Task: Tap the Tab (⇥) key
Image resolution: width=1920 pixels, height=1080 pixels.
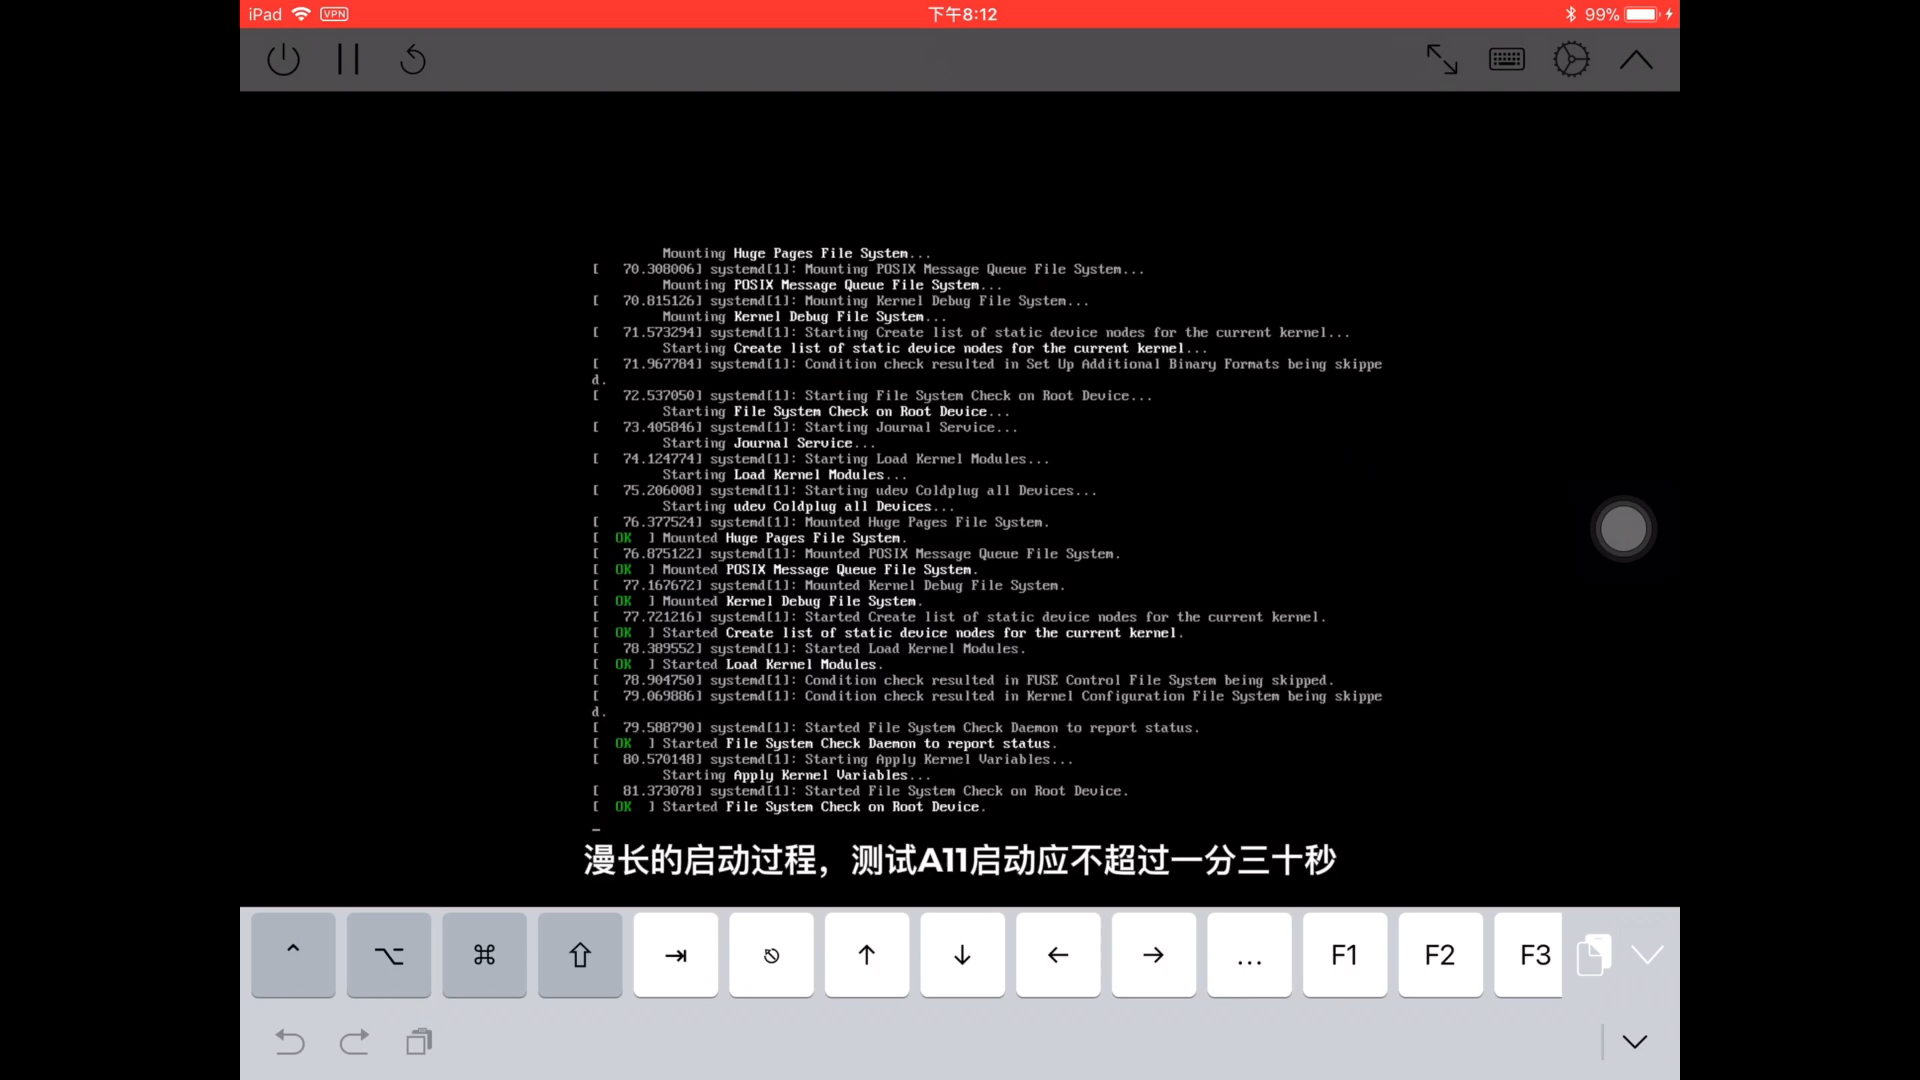Action: tap(676, 955)
